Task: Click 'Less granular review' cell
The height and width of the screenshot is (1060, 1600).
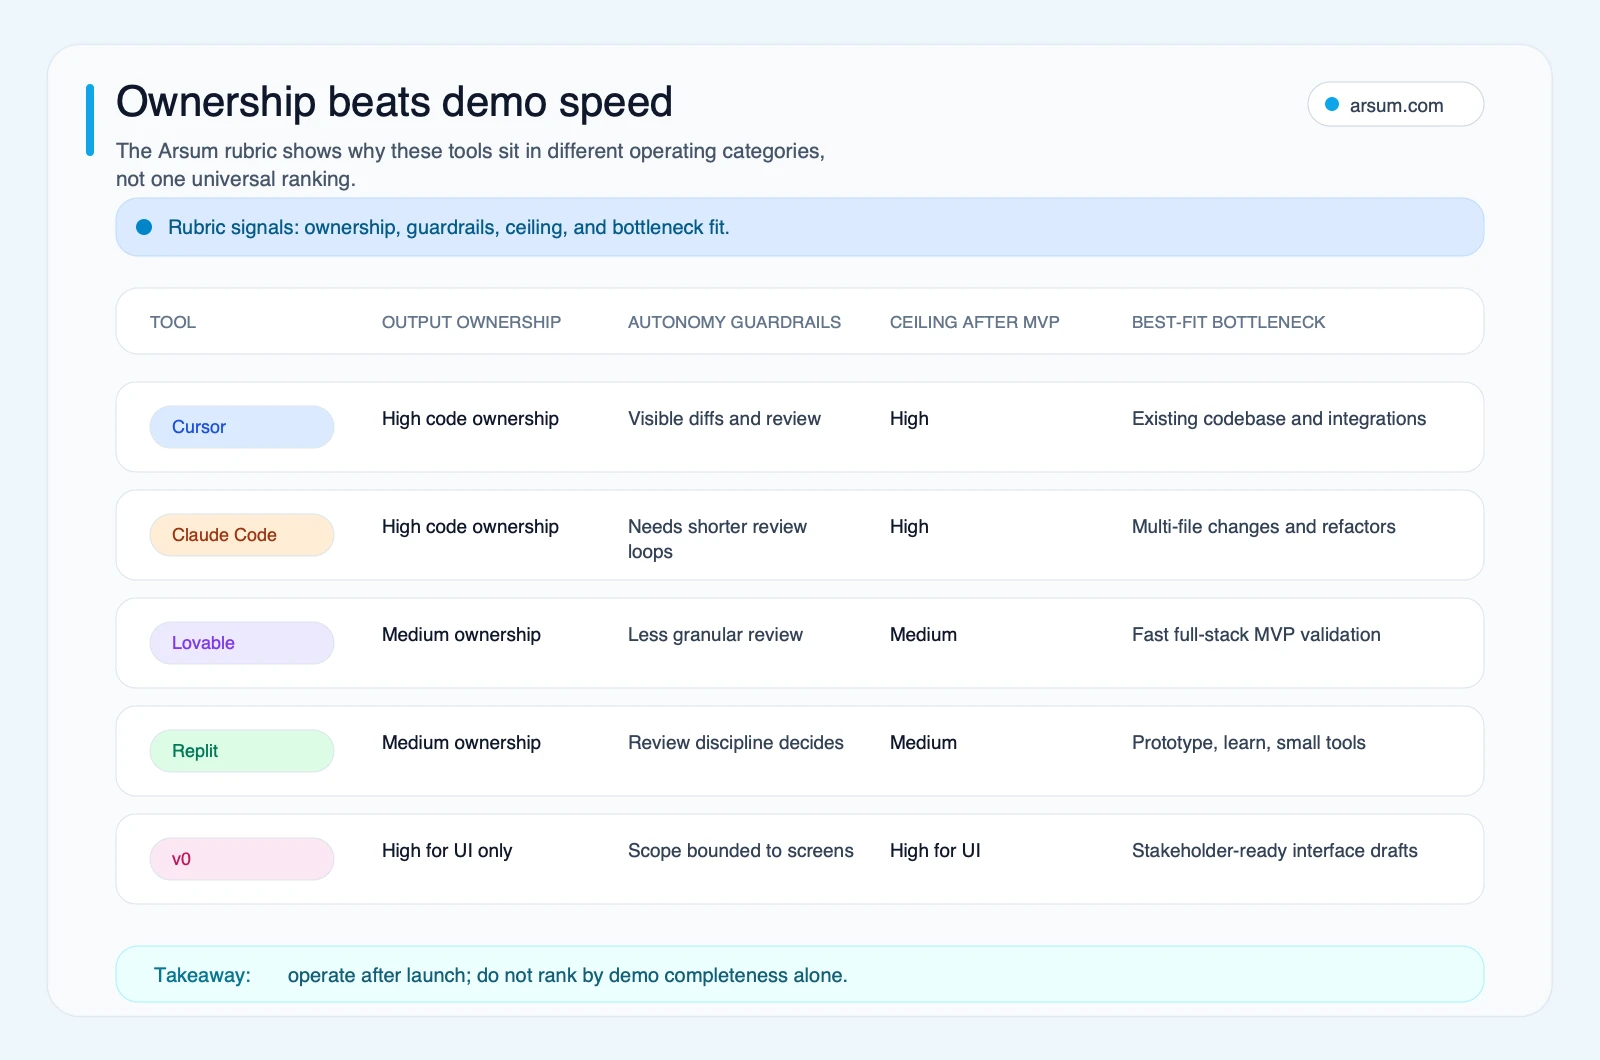Action: tap(715, 635)
